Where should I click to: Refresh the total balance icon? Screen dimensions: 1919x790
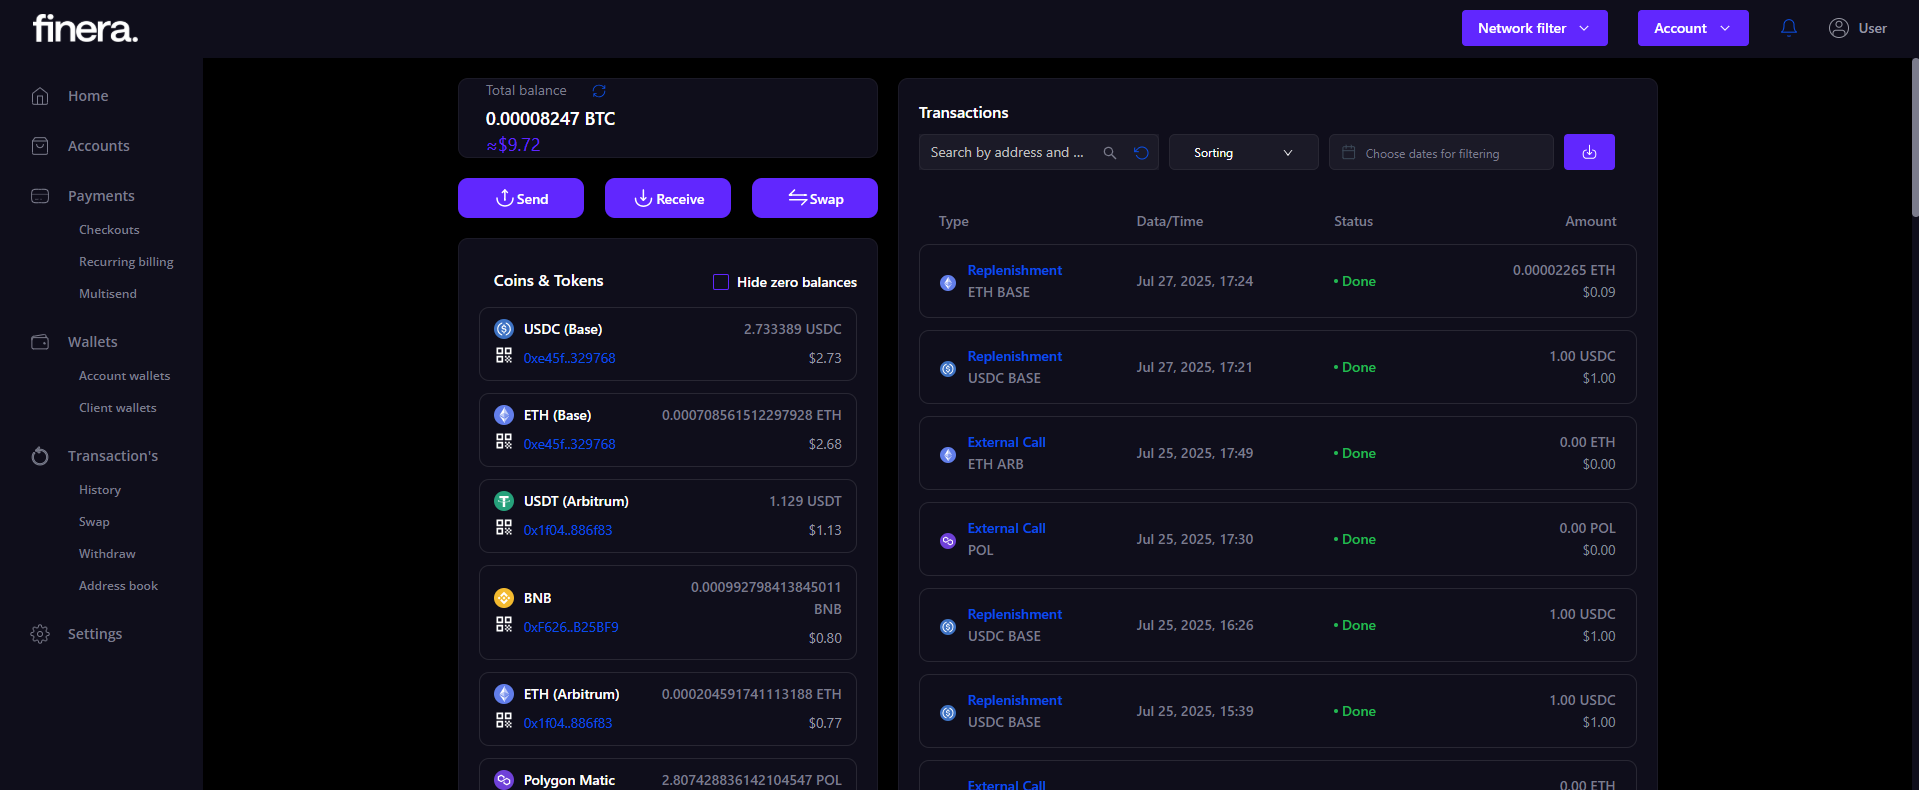coord(599,91)
